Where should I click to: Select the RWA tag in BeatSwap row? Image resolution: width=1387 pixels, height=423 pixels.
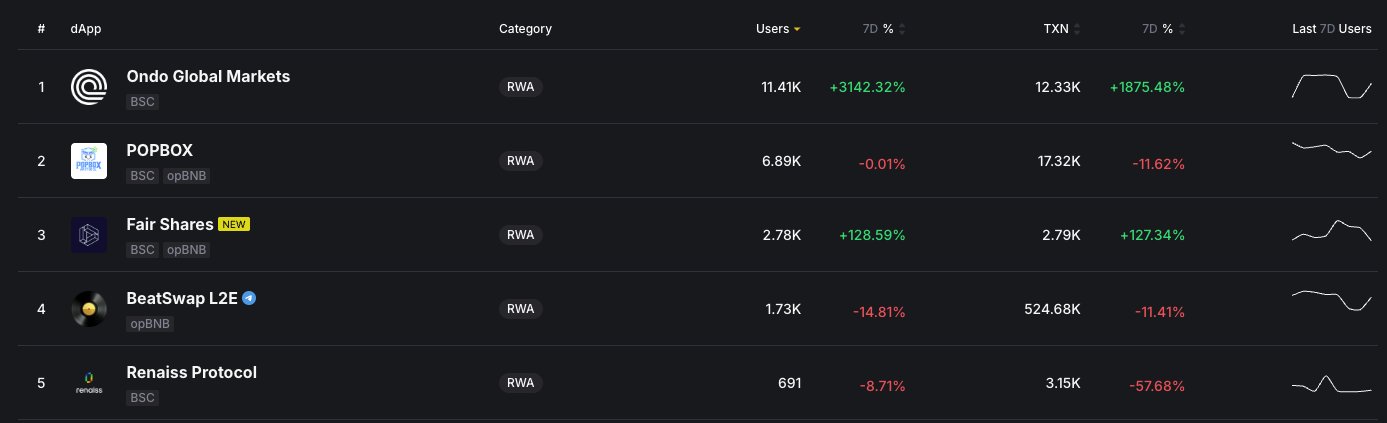pyautogui.click(x=520, y=309)
